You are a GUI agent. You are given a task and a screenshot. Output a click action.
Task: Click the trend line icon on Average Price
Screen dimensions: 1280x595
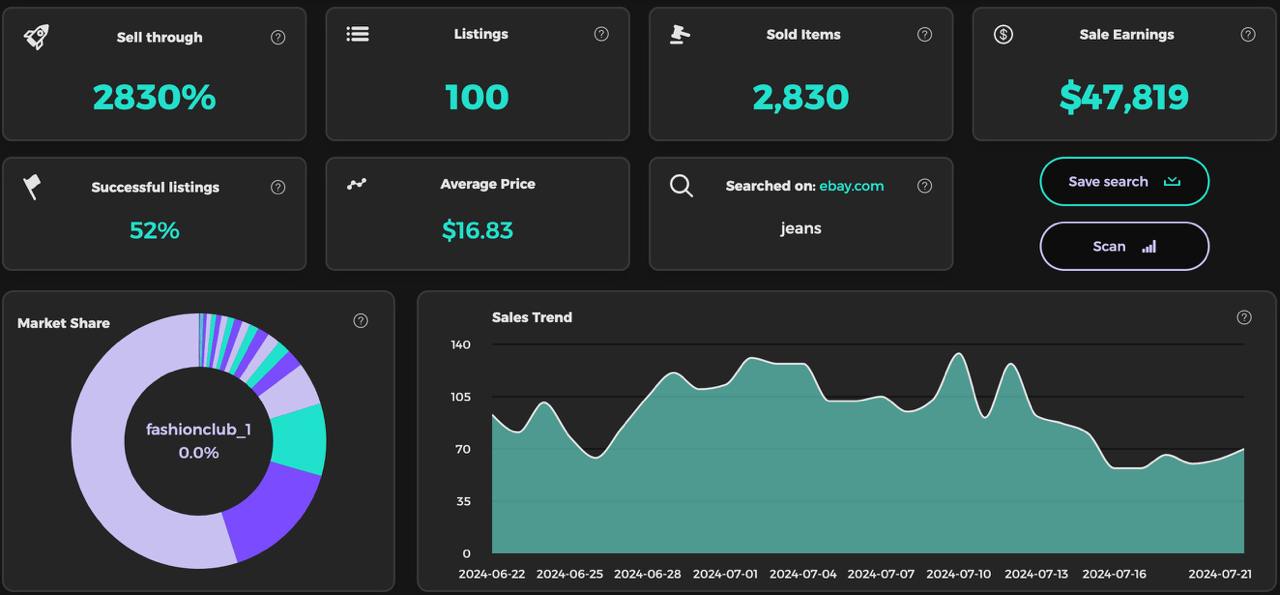coord(357,184)
